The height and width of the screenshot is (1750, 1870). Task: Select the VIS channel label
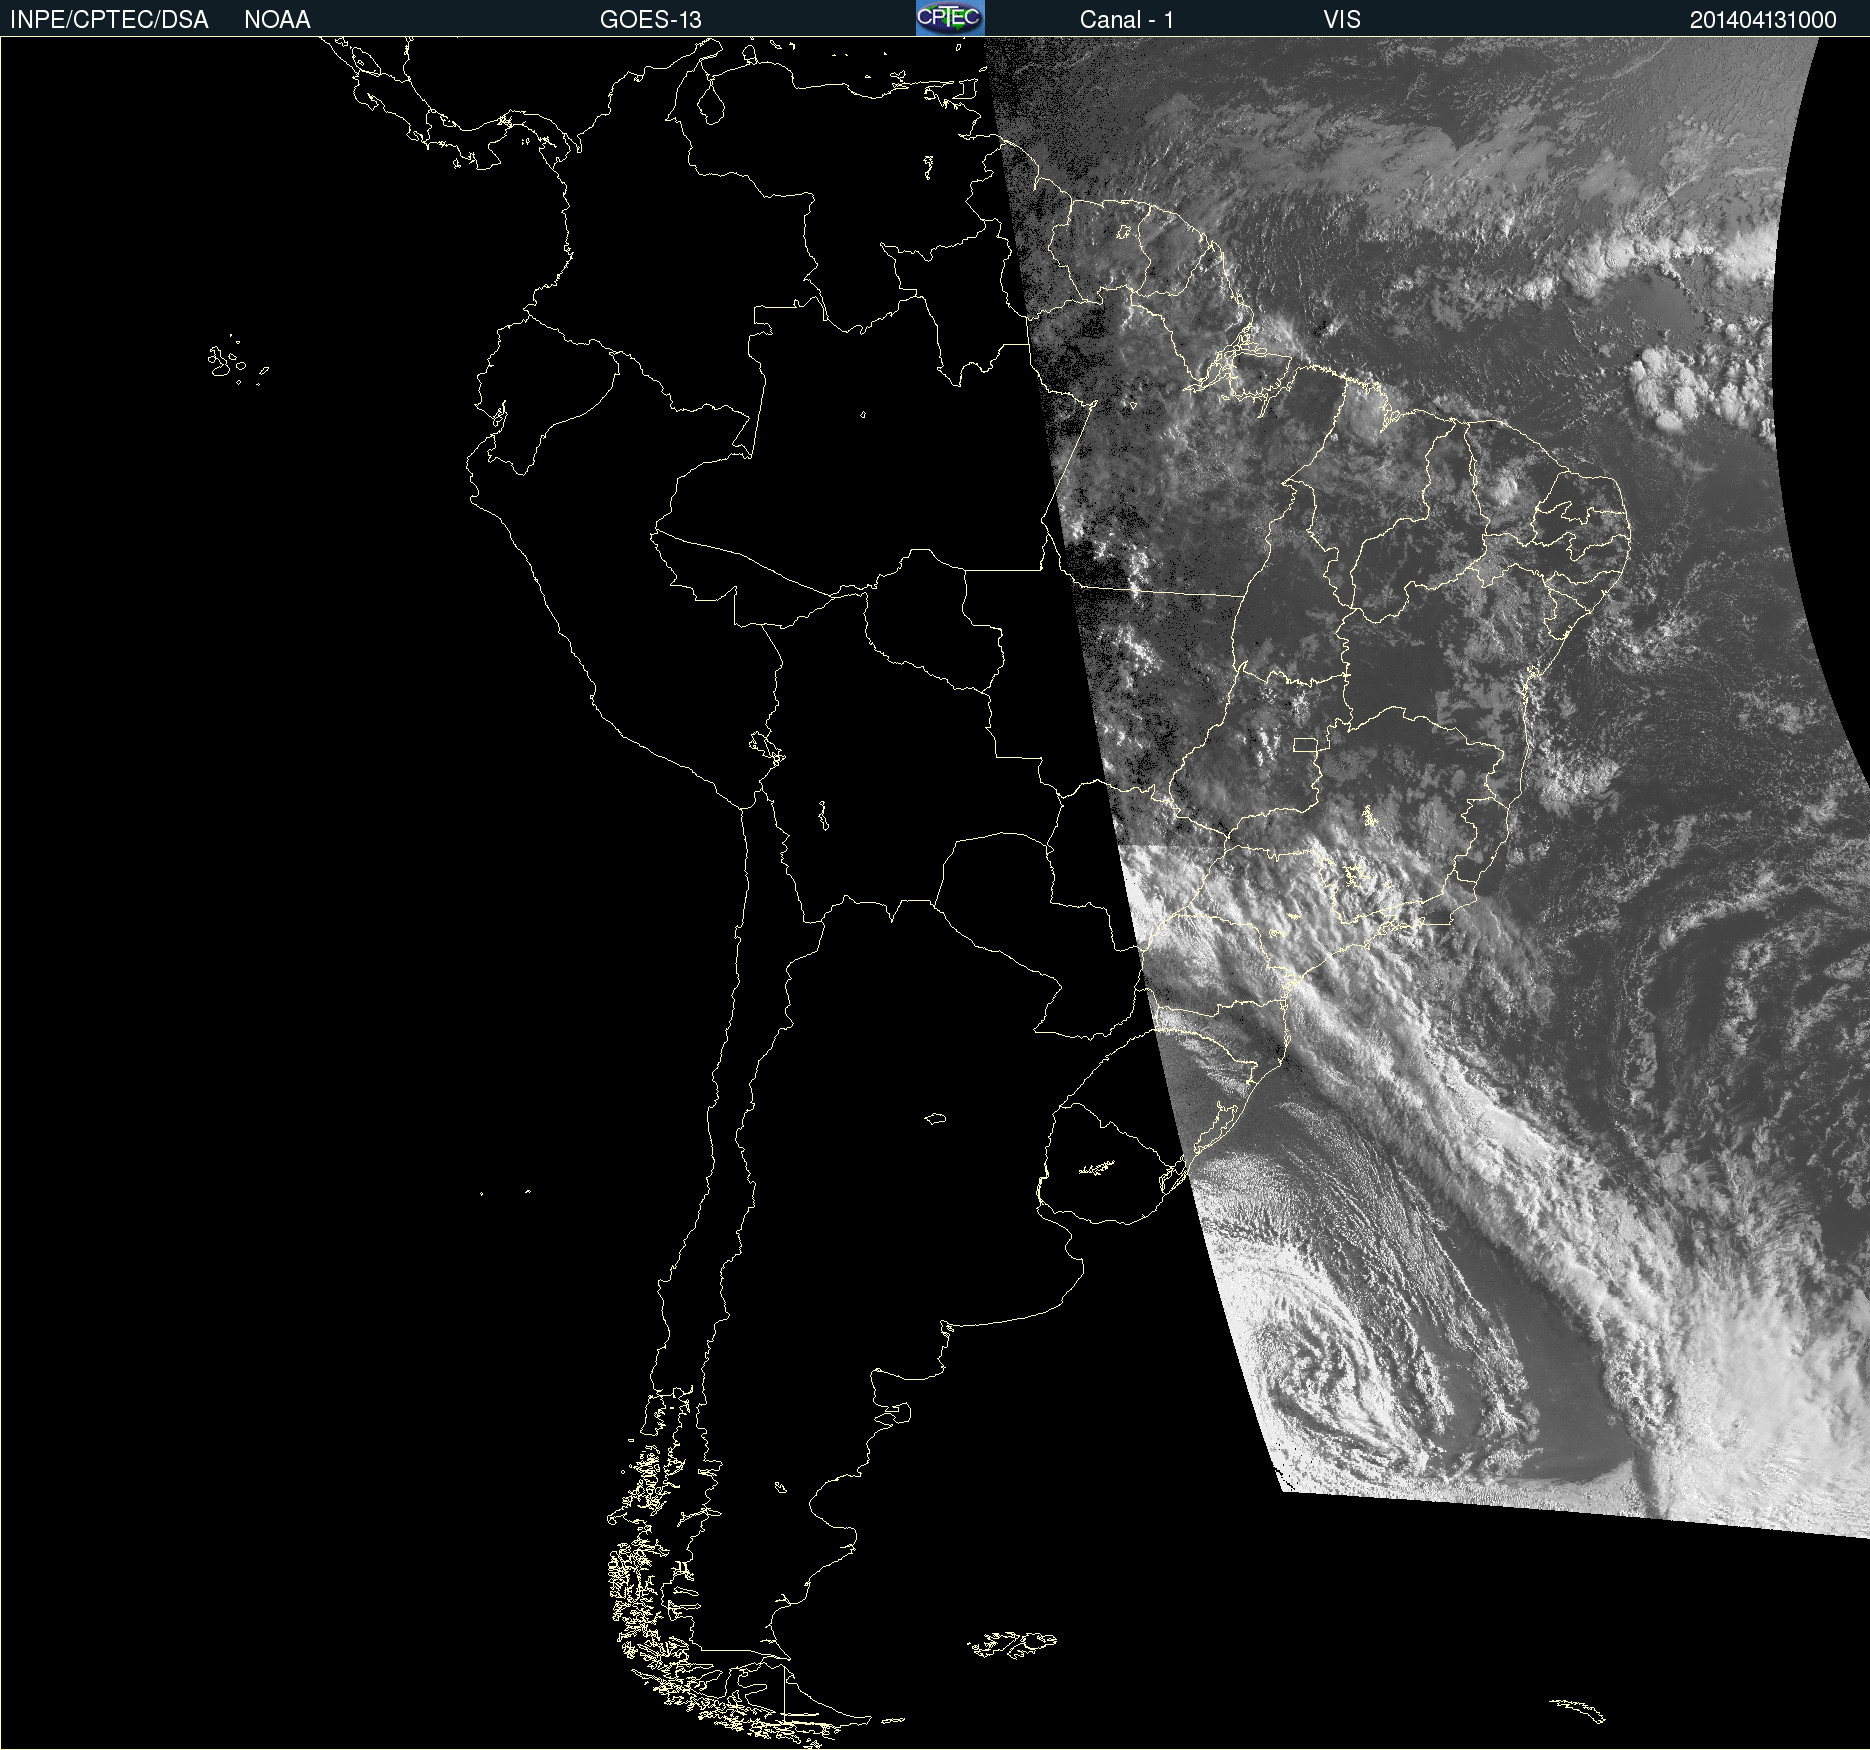(1342, 20)
